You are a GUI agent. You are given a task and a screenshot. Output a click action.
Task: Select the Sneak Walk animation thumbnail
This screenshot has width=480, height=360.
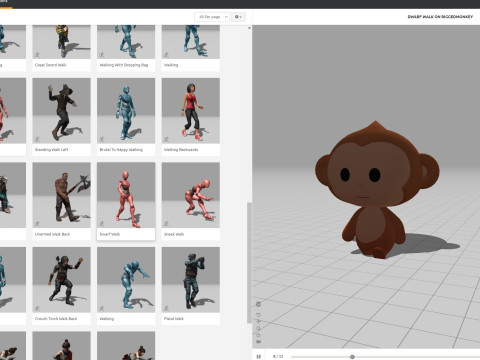[x=191, y=195]
